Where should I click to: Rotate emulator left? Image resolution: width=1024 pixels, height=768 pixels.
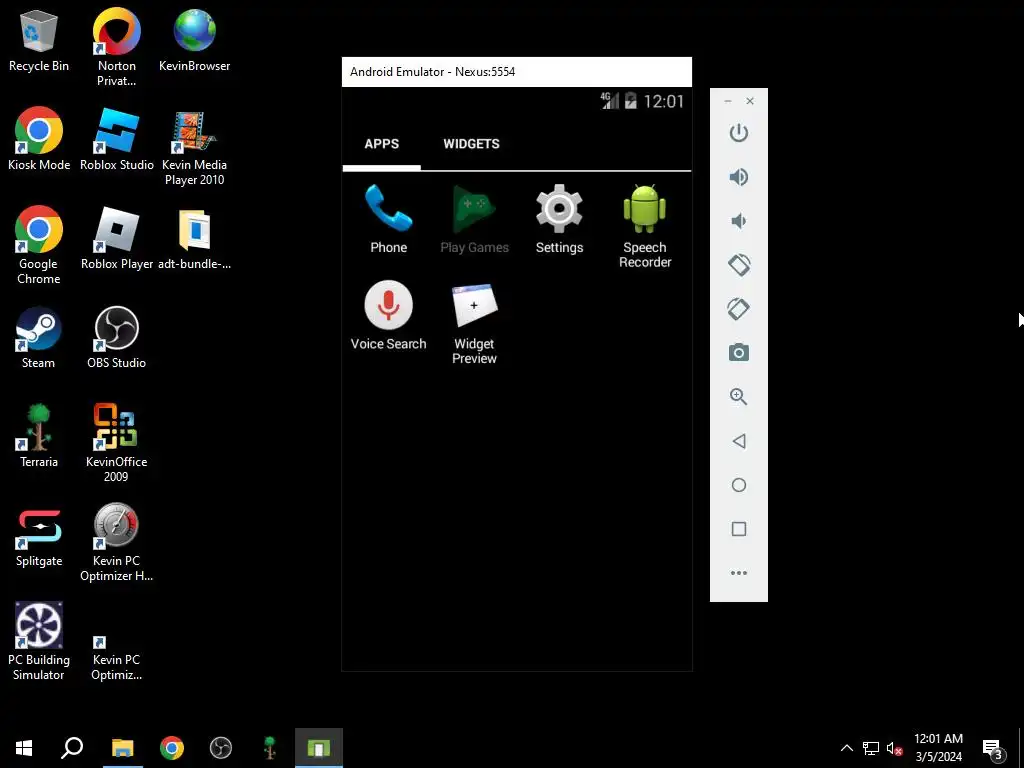(739, 264)
